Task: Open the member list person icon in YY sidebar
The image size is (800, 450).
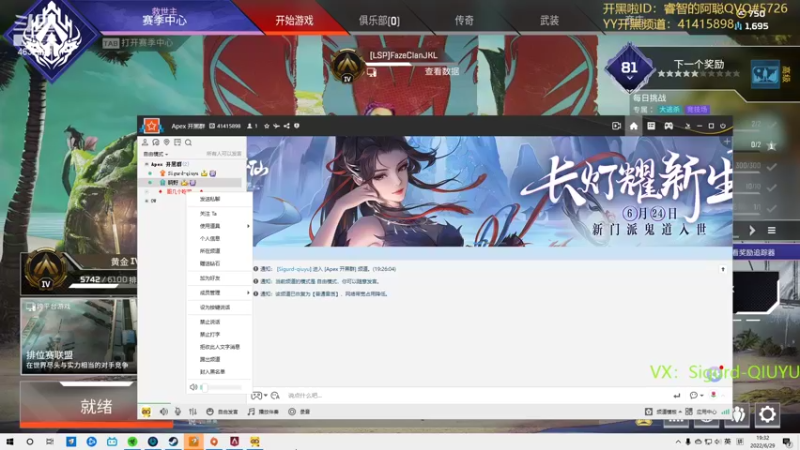Action: click(145, 142)
